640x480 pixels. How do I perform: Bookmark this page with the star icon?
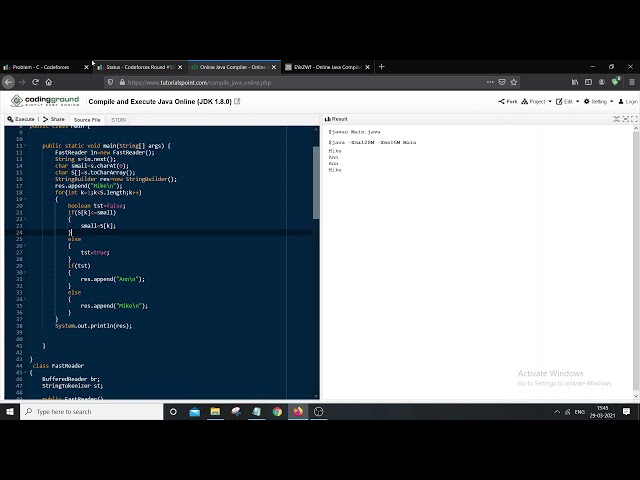tap(514, 82)
